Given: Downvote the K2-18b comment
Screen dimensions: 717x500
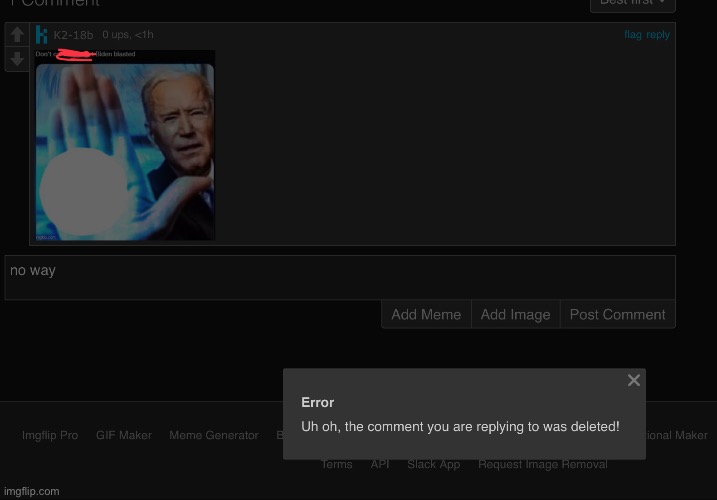Looking at the screenshot, I should point(17,59).
